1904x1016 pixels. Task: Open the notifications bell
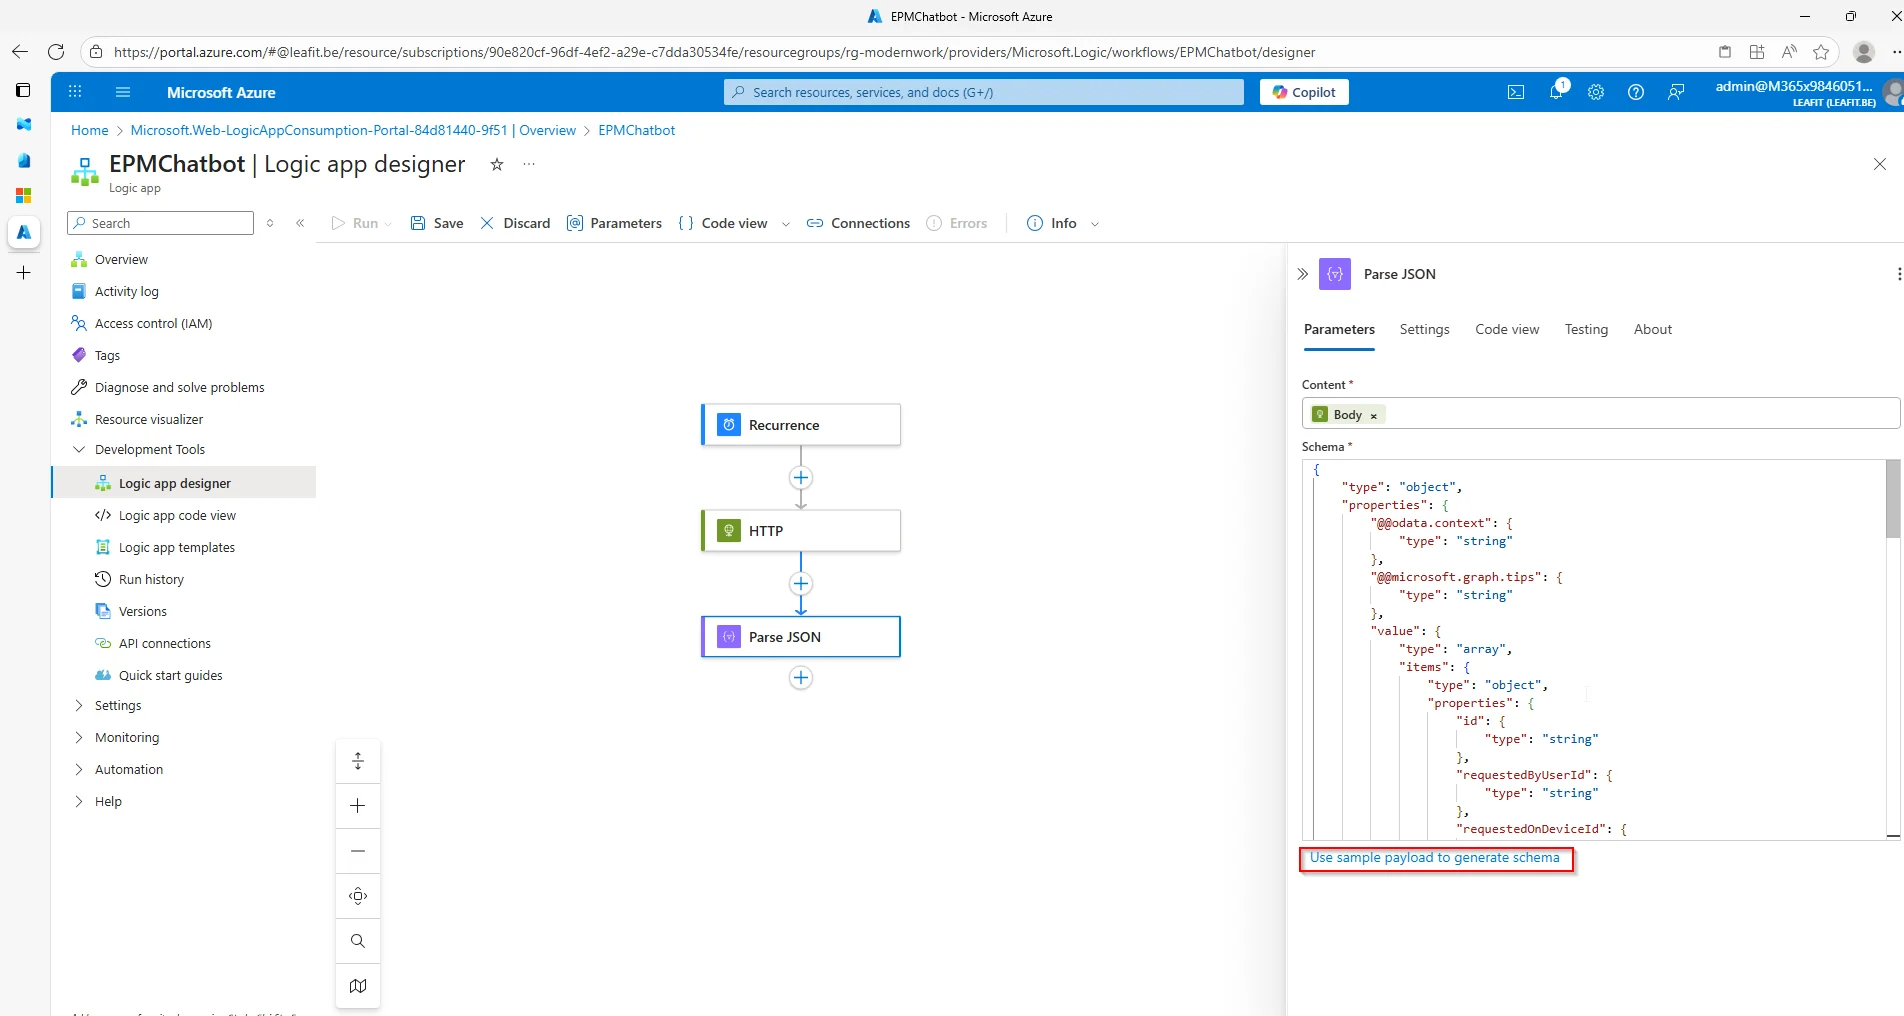pos(1557,92)
